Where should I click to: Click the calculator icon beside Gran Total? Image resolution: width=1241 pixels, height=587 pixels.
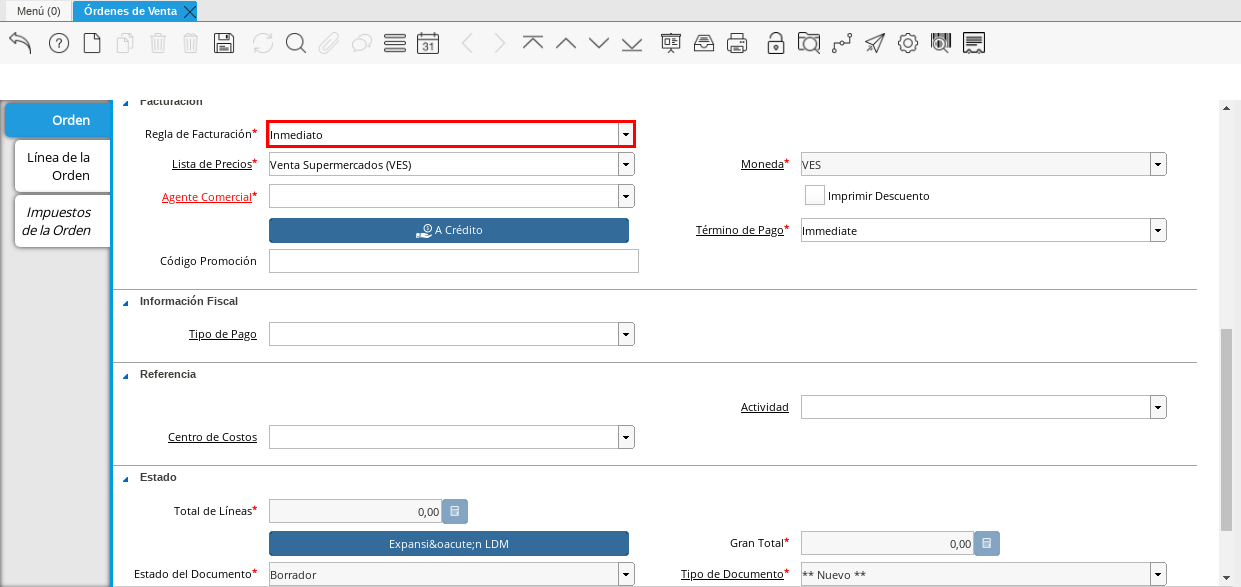987,544
